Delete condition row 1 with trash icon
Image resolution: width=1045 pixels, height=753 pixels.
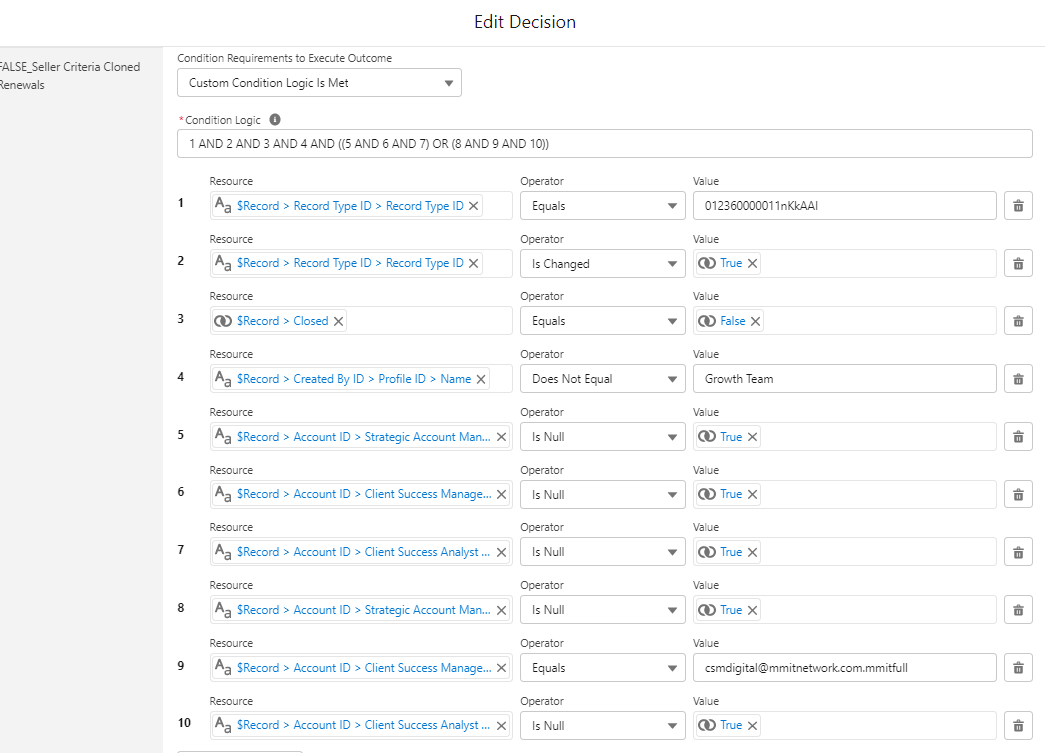pyautogui.click(x=1018, y=206)
